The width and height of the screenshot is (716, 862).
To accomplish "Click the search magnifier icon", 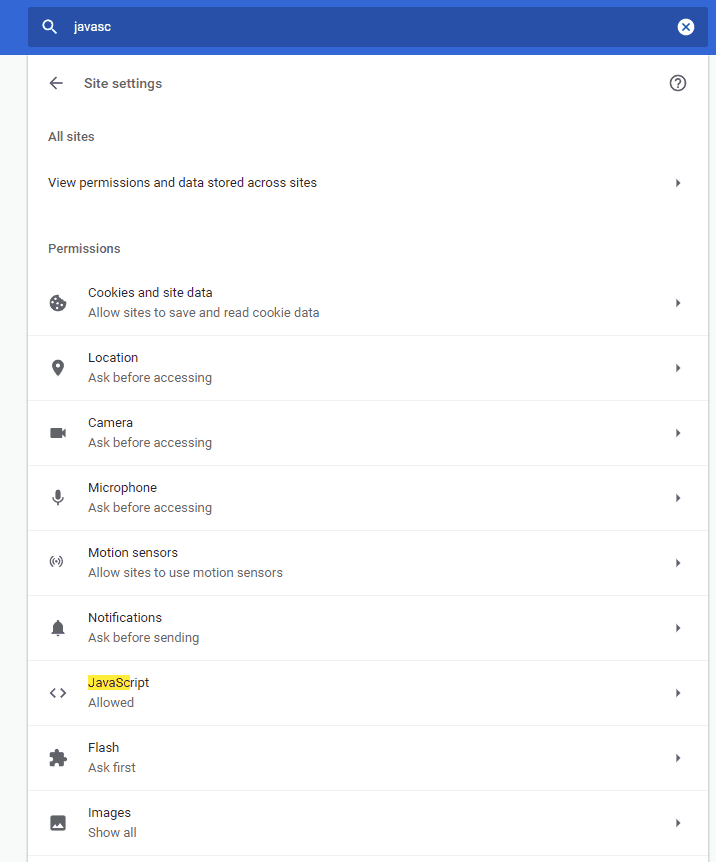I will coord(49,27).
